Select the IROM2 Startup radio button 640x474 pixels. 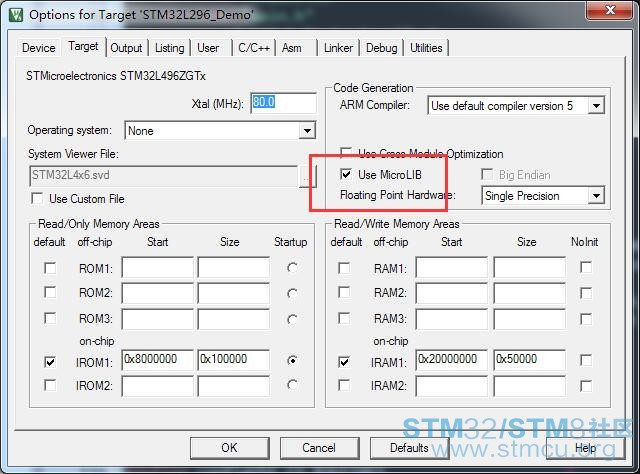click(292, 385)
